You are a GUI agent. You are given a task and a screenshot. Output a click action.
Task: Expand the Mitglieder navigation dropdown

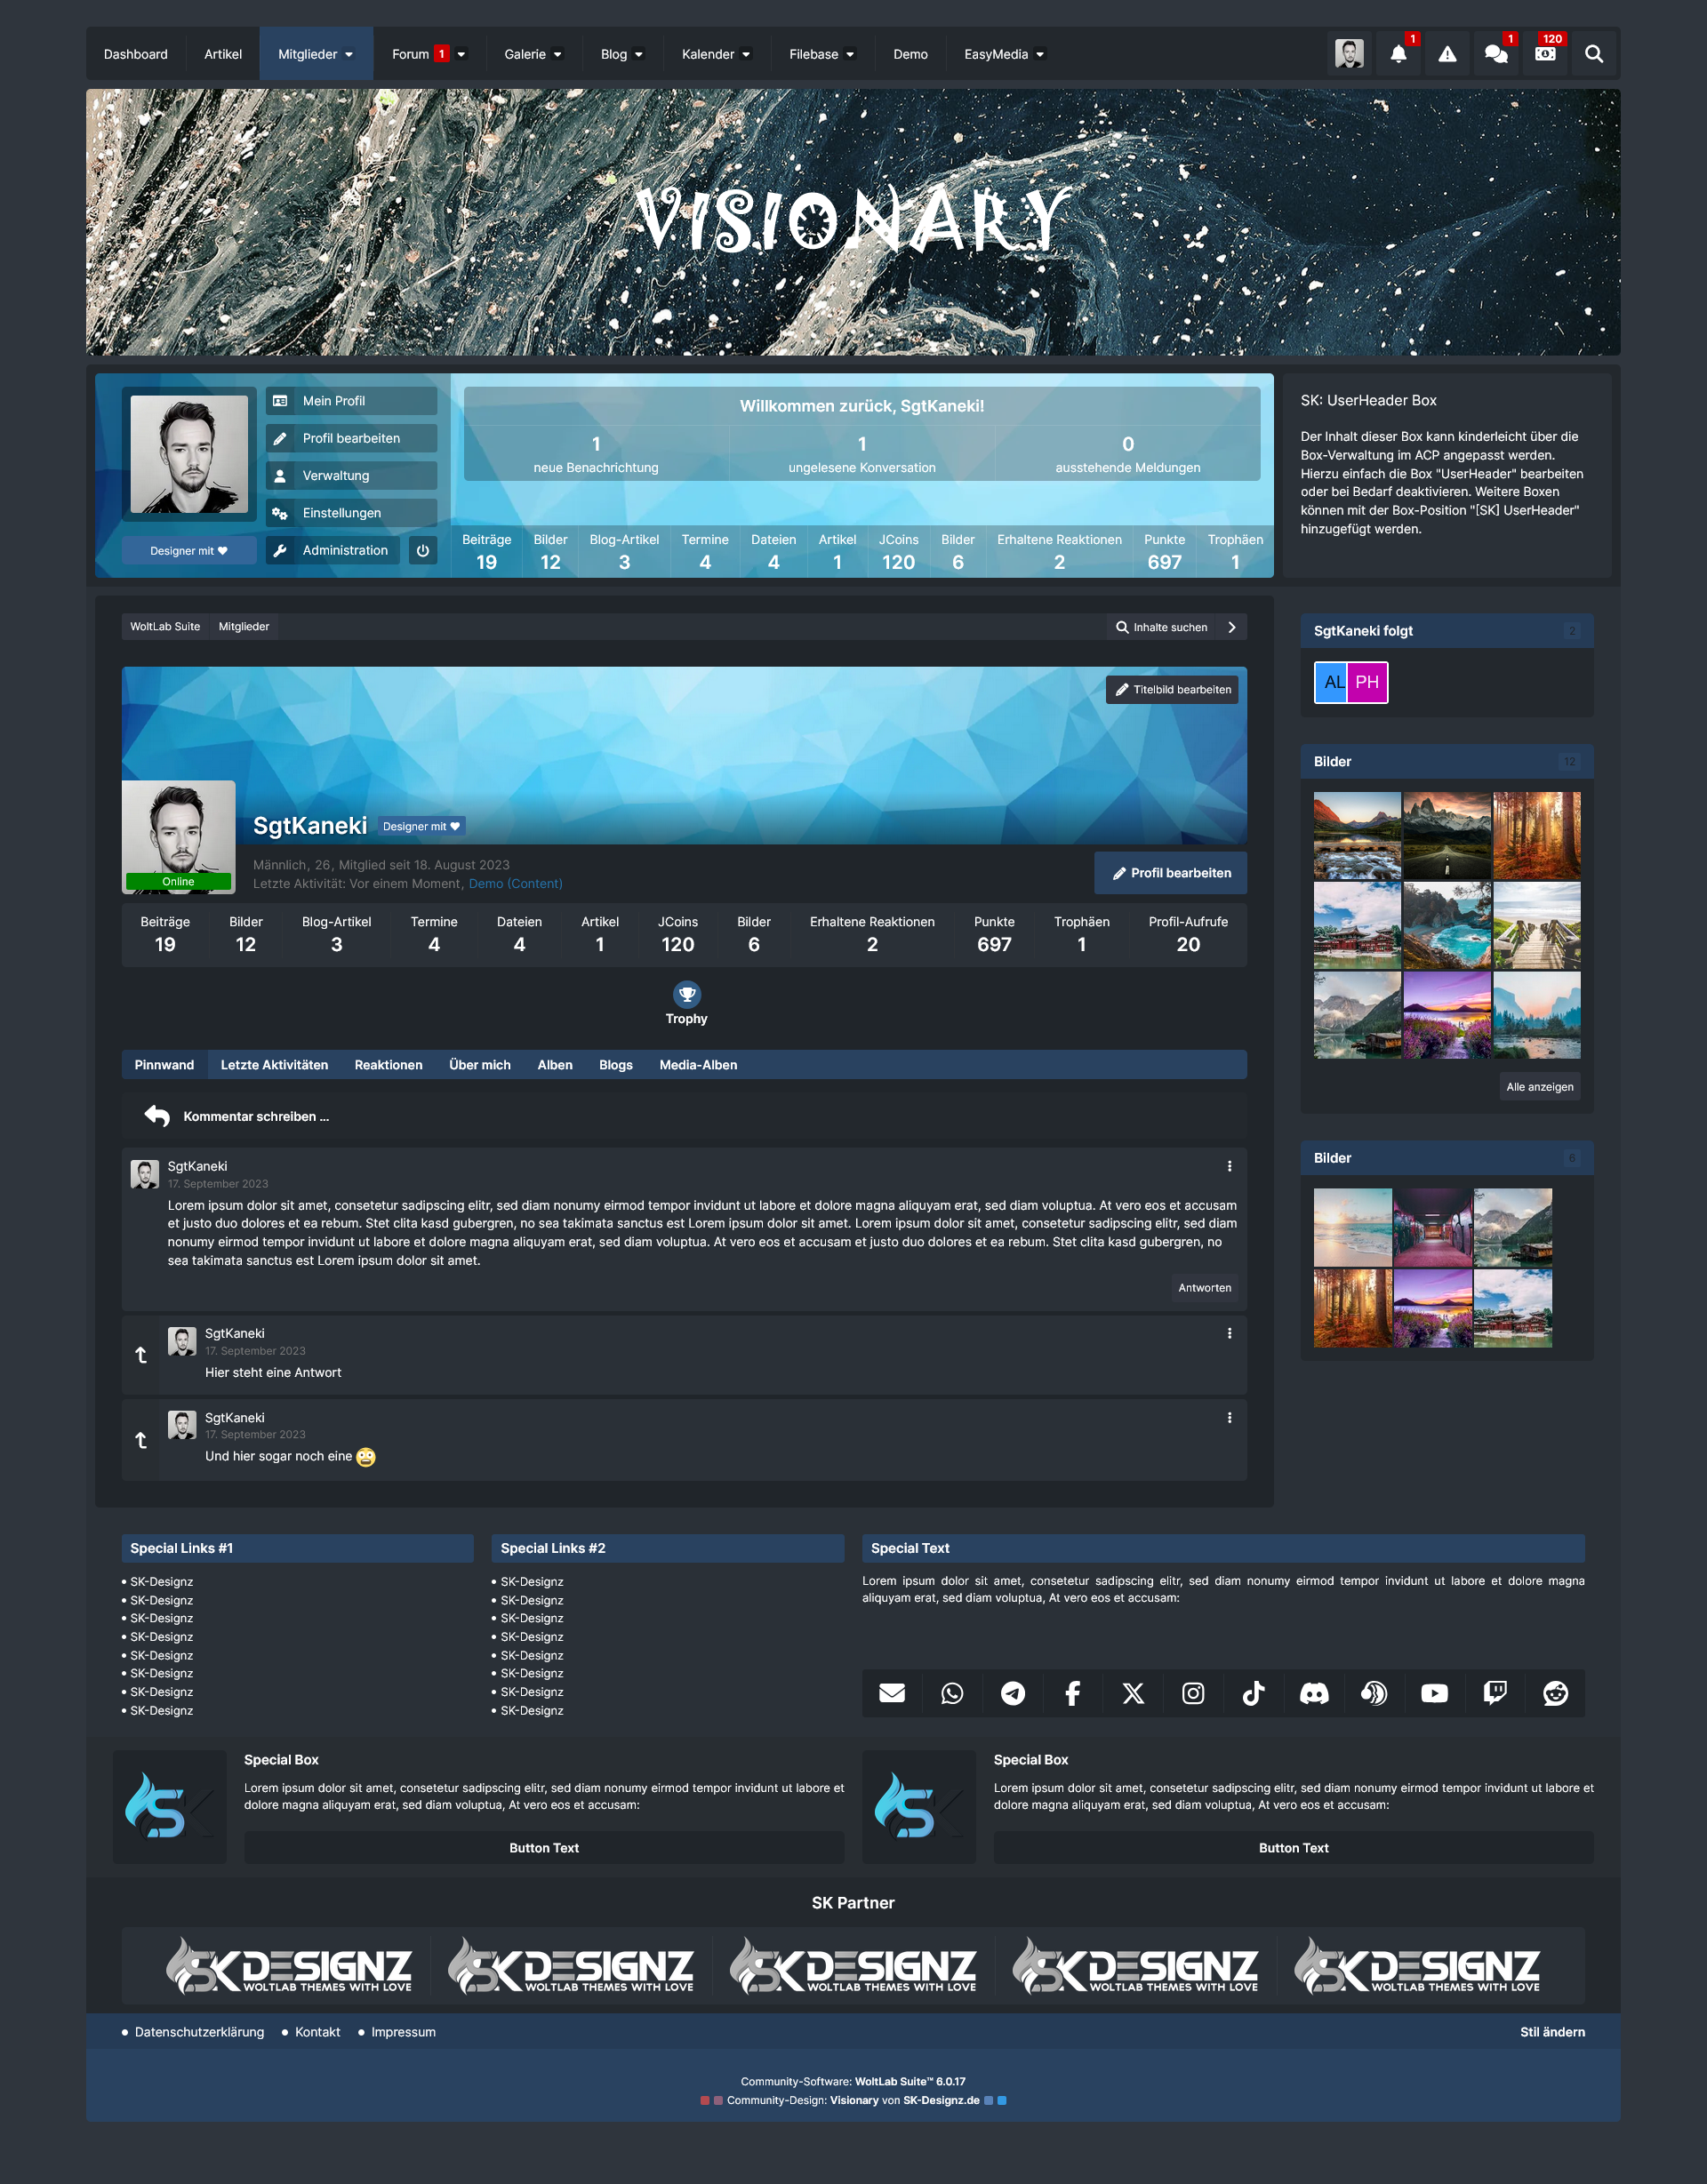click(x=349, y=55)
